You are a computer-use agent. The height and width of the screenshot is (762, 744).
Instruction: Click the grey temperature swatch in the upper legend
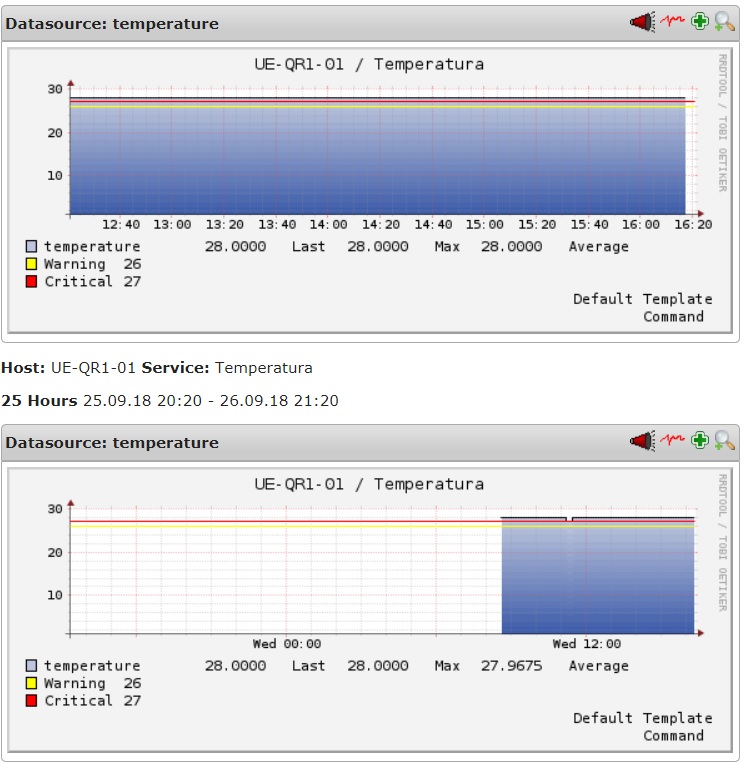point(31,246)
